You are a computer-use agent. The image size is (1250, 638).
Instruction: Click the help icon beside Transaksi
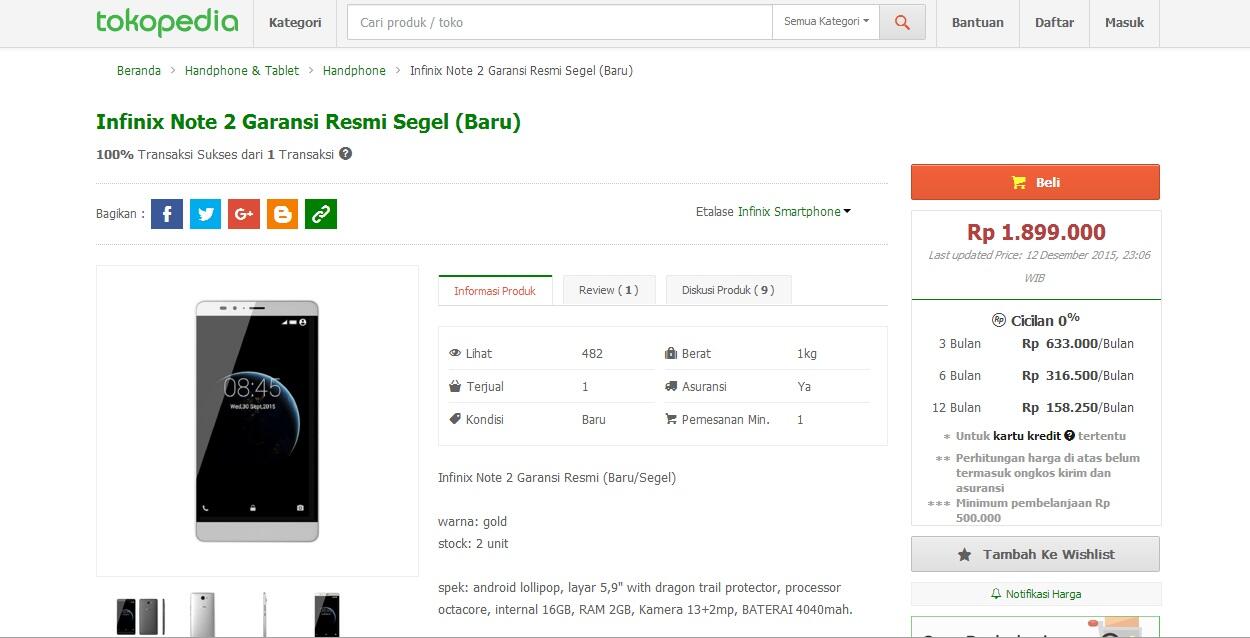point(345,154)
